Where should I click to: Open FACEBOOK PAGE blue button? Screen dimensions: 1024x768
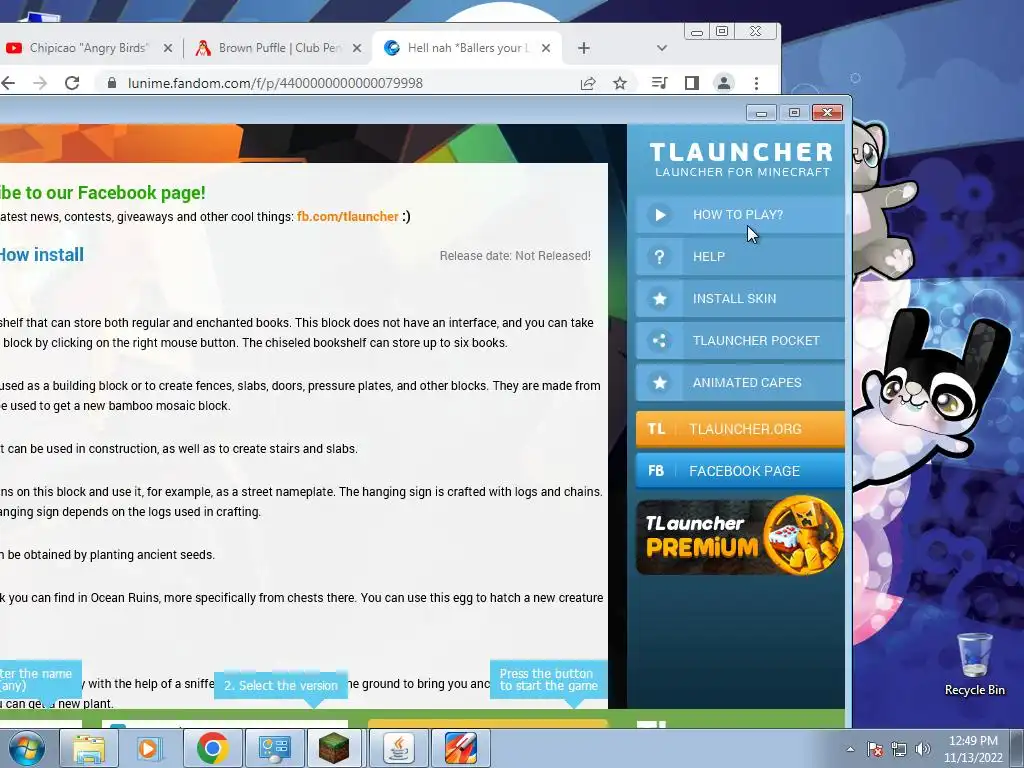[740, 471]
